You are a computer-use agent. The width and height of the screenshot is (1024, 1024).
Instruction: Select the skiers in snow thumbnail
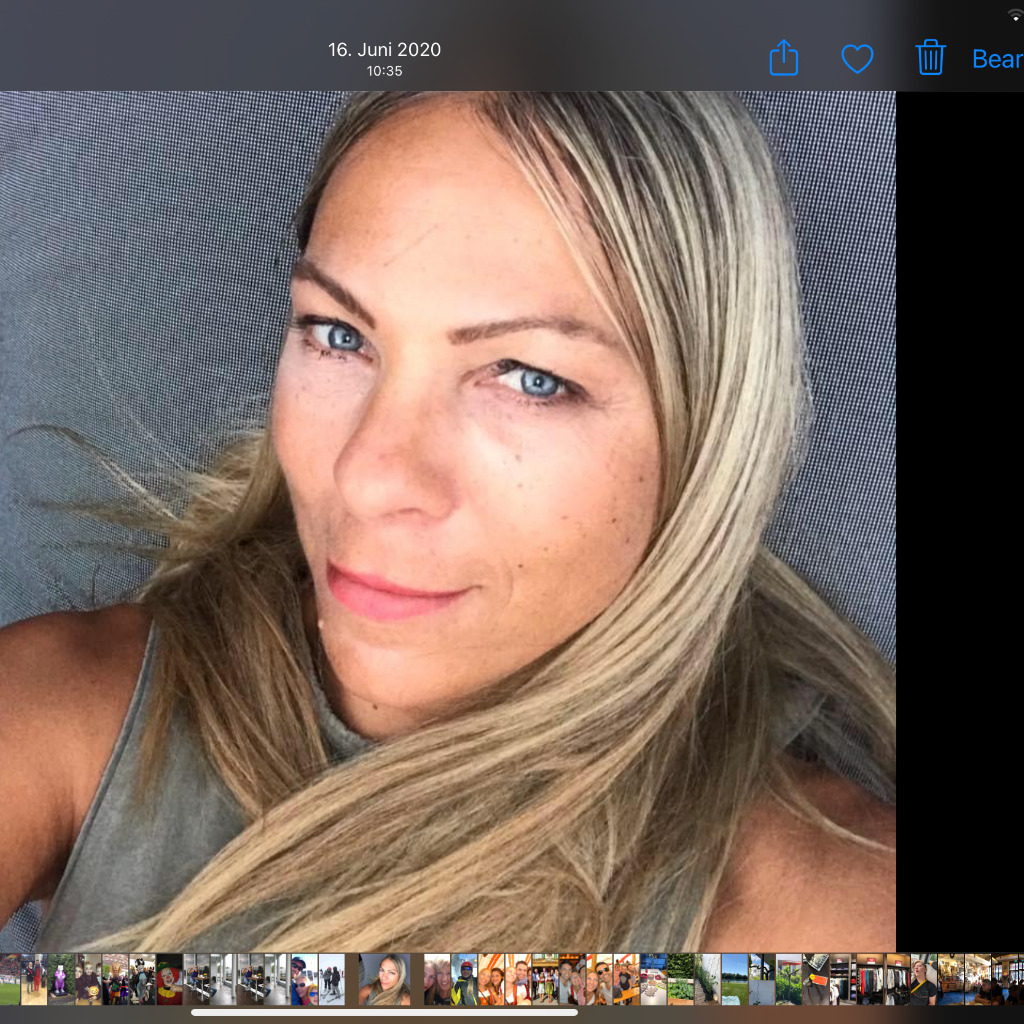[x=331, y=979]
